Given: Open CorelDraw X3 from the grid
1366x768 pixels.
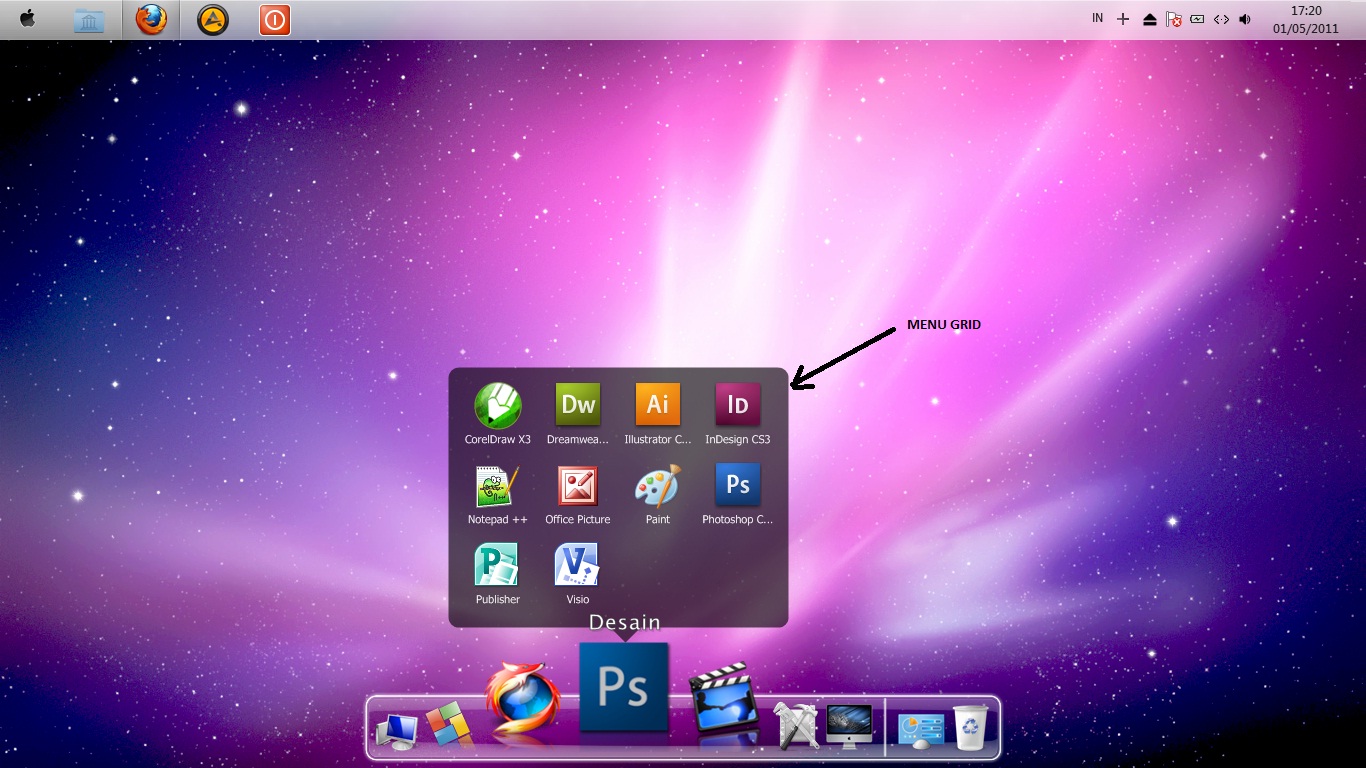Looking at the screenshot, I should point(498,415).
